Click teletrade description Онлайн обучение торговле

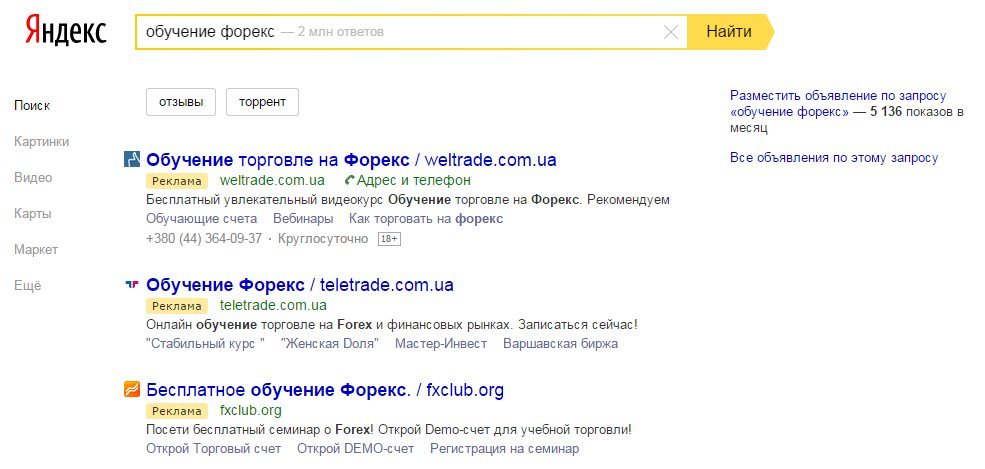[x=392, y=325]
